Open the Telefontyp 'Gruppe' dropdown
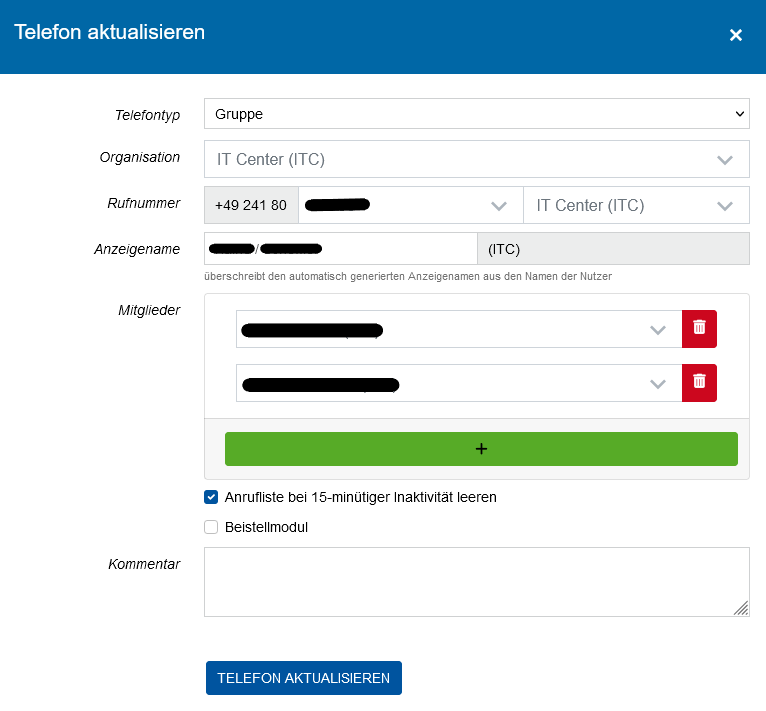This screenshot has width=766, height=711. pyautogui.click(x=476, y=114)
